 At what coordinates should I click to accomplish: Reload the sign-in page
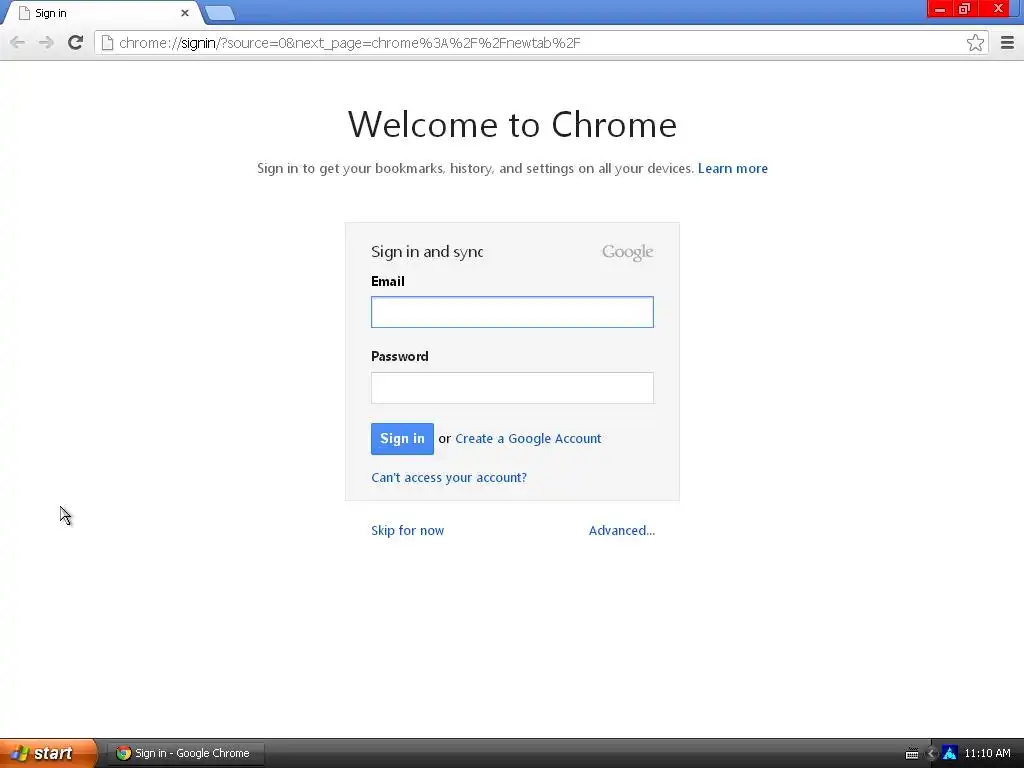(75, 43)
